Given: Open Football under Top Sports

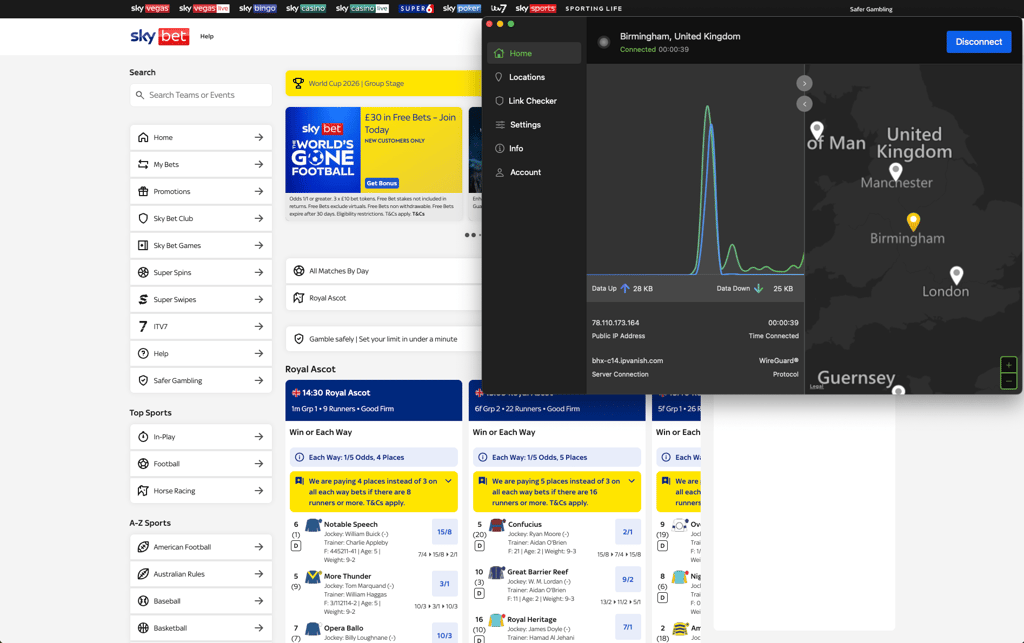Looking at the screenshot, I should click(x=200, y=463).
